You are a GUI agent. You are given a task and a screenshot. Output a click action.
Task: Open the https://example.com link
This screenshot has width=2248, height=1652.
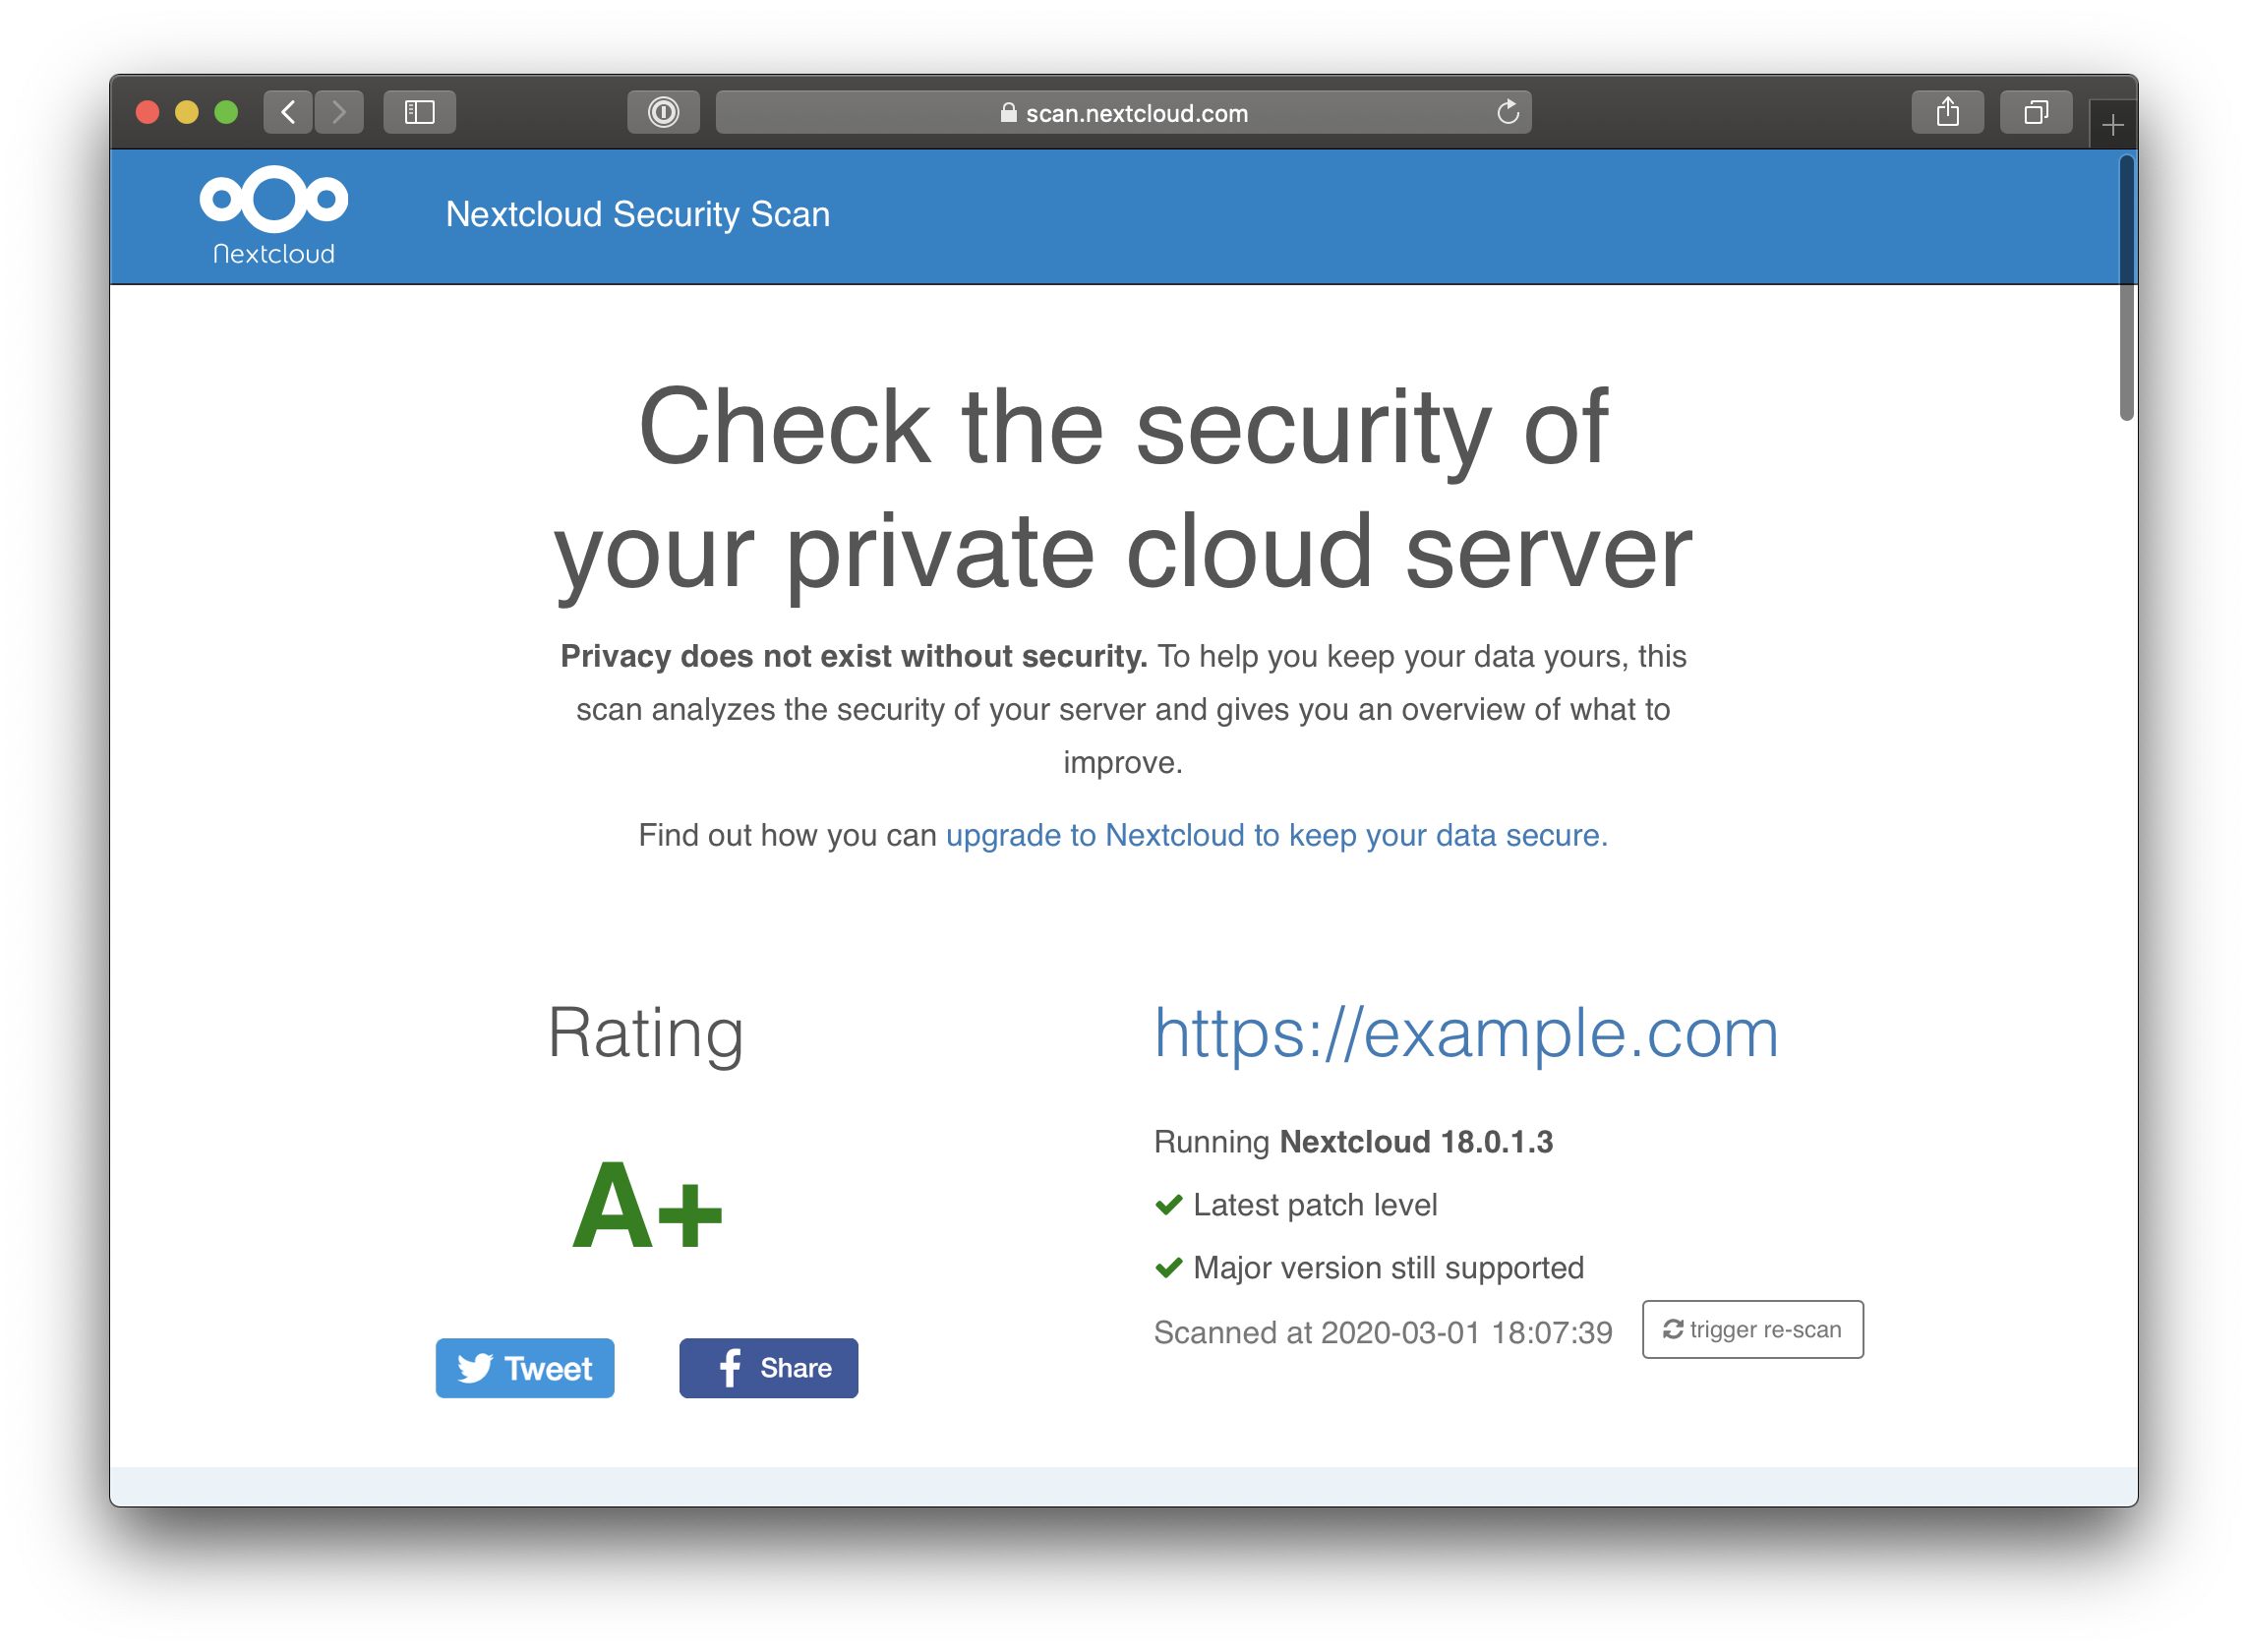point(1466,1033)
